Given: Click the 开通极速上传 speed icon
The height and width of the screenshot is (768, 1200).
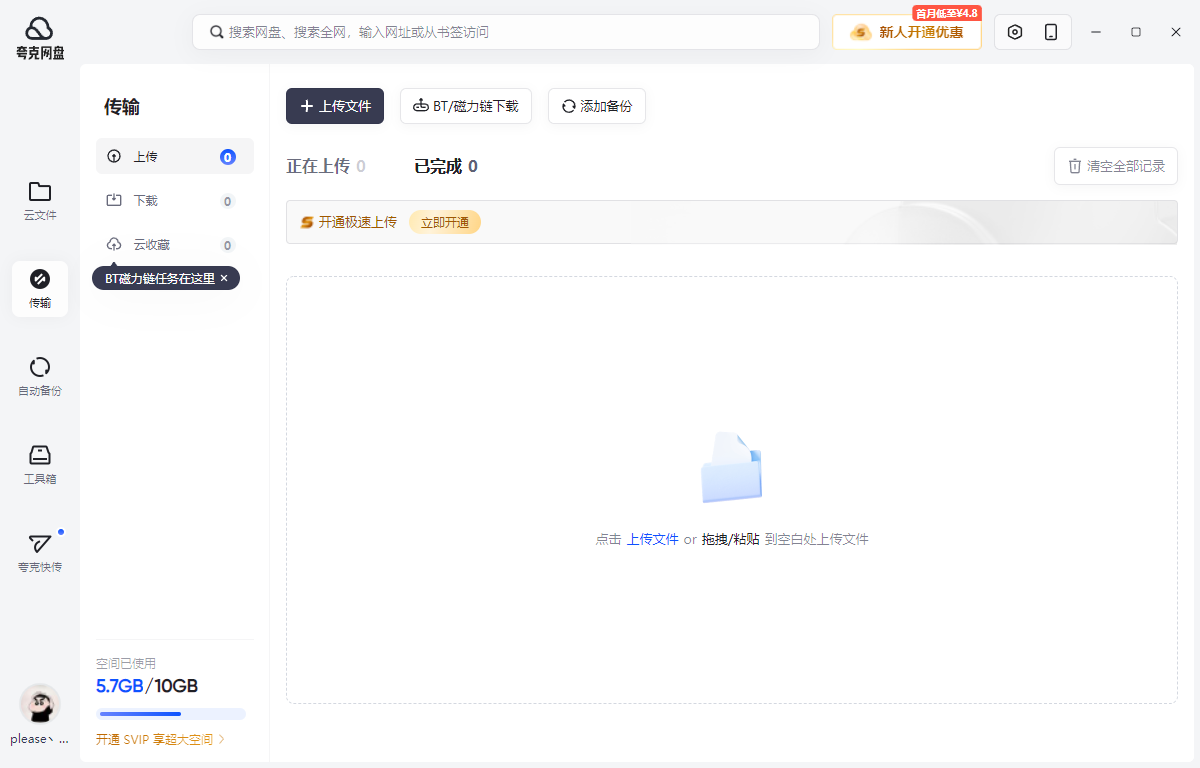Looking at the screenshot, I should [307, 222].
